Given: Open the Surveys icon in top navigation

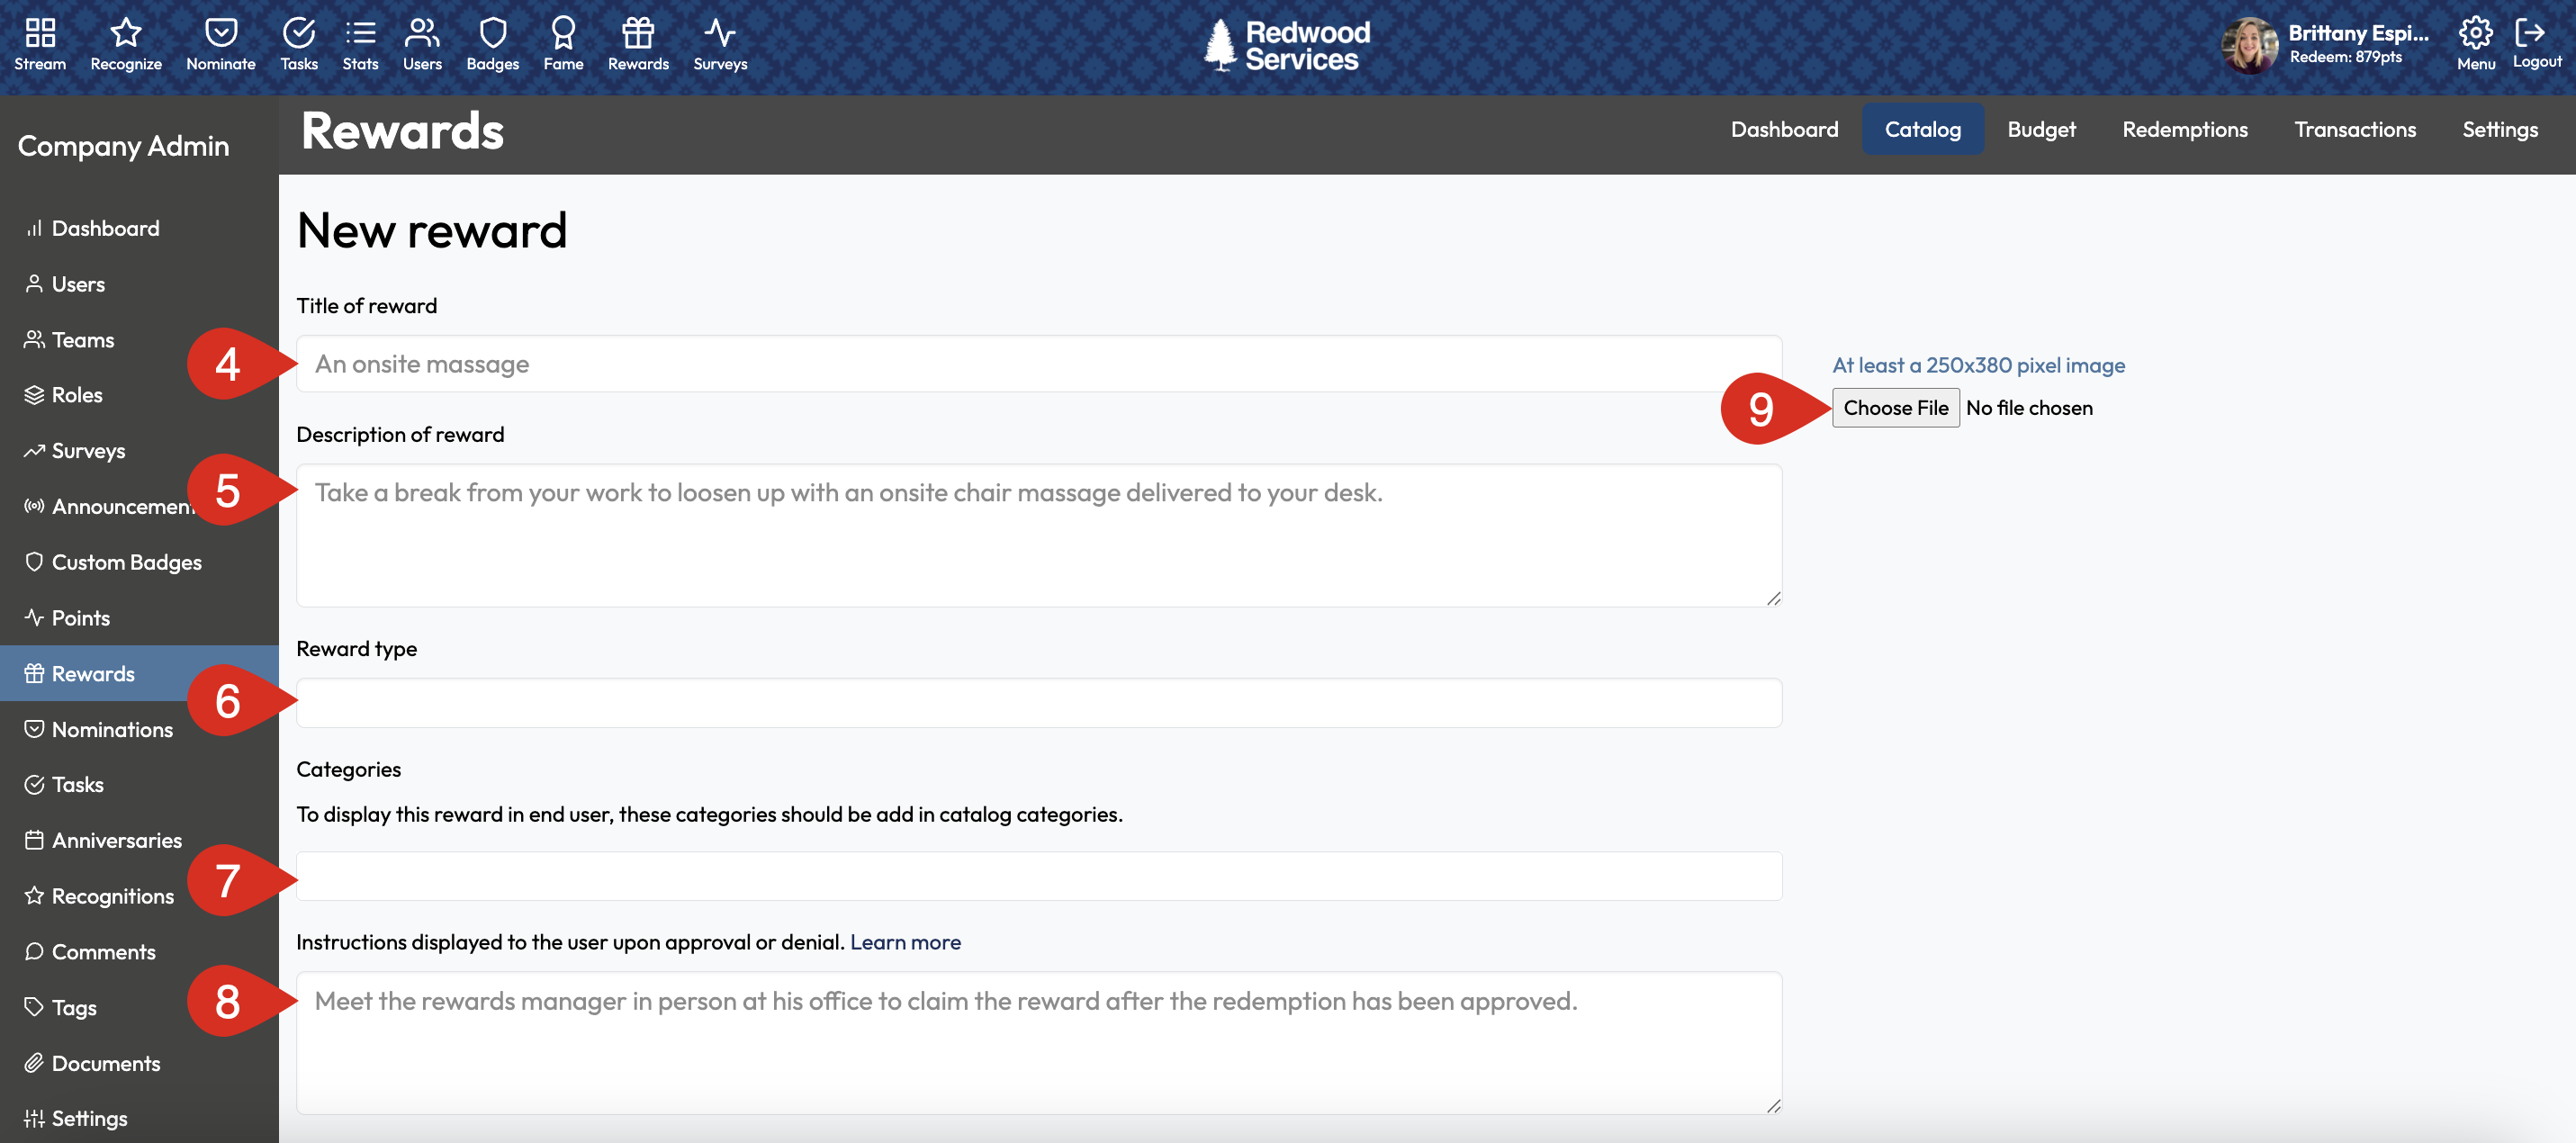Looking at the screenshot, I should pos(719,42).
